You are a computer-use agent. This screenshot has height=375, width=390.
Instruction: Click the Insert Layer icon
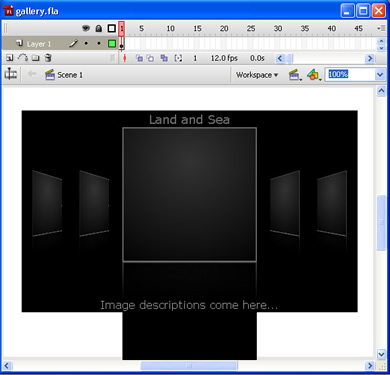pos(9,58)
